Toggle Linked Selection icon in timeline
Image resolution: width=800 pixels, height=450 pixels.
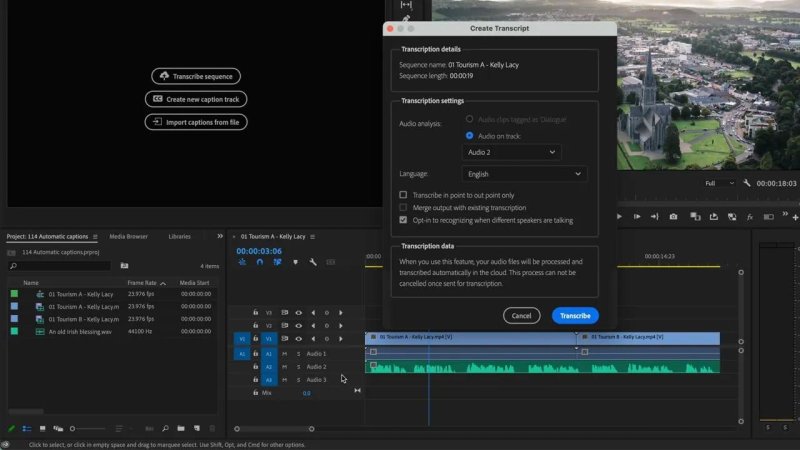click(x=277, y=262)
